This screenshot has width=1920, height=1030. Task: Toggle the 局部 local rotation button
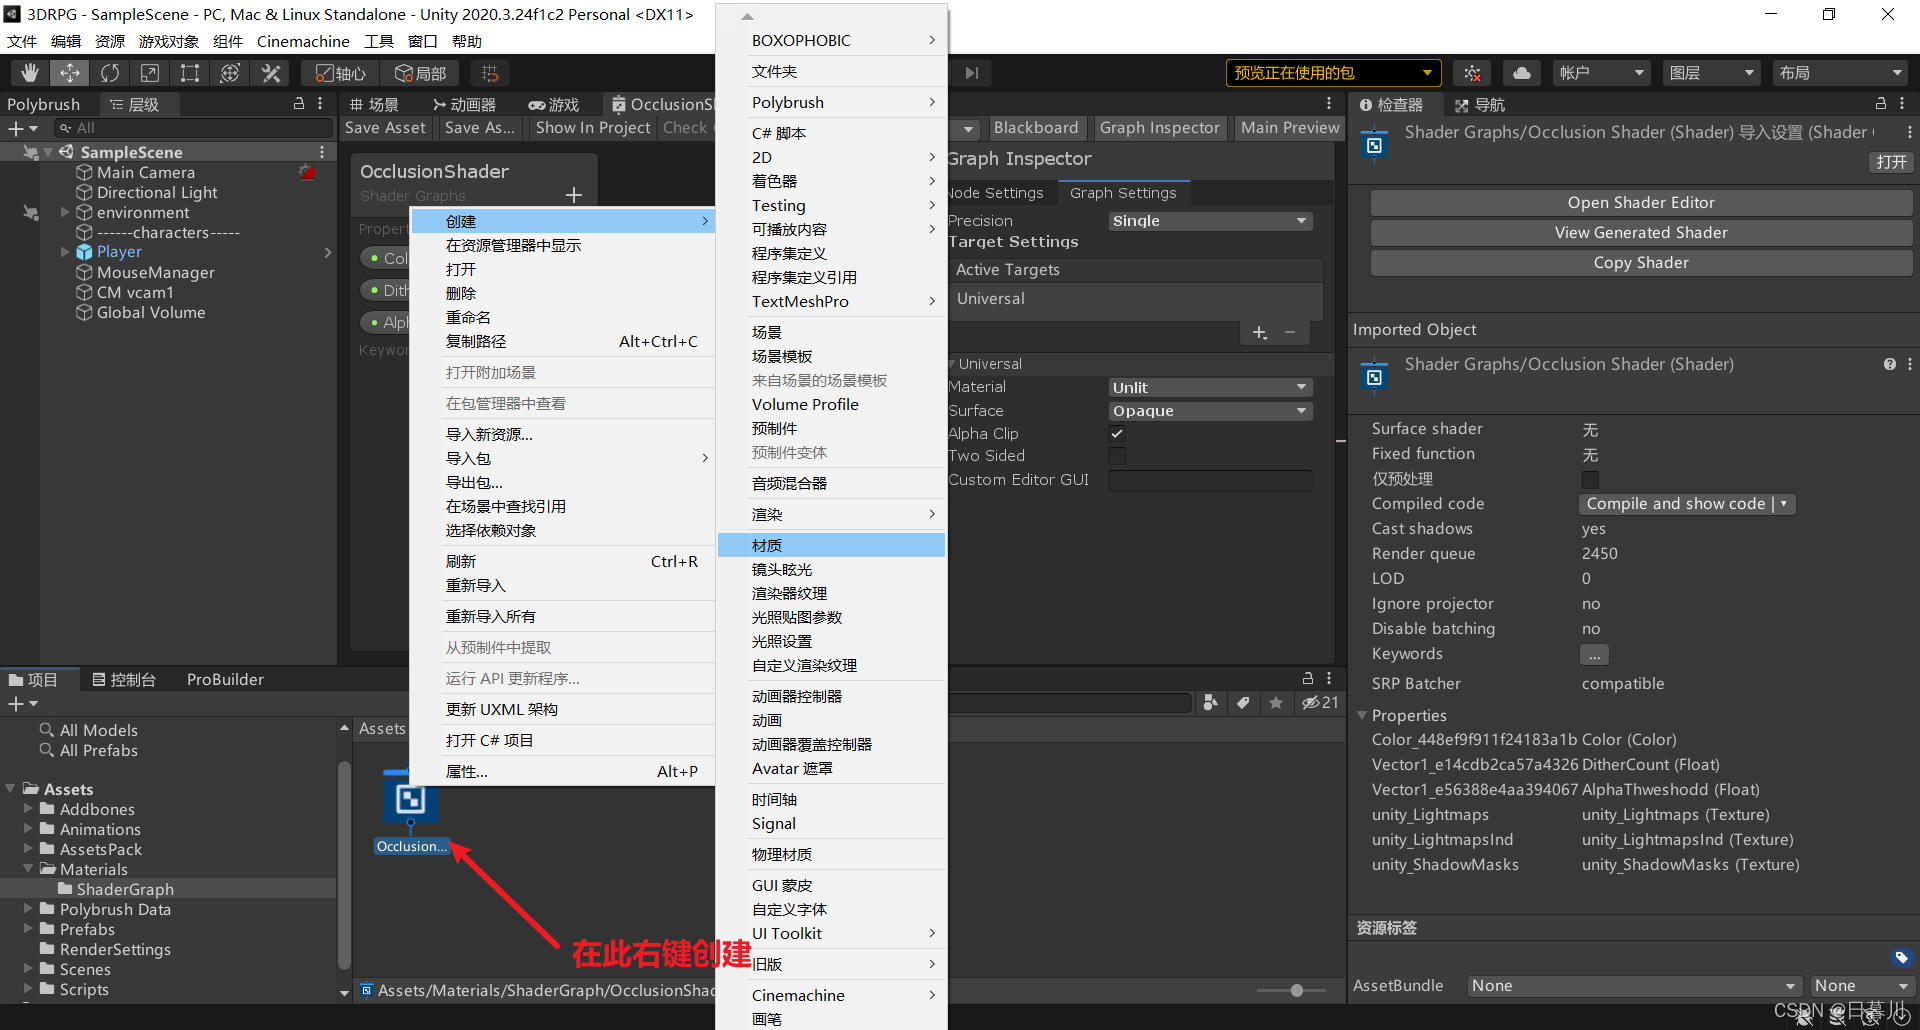(x=420, y=73)
